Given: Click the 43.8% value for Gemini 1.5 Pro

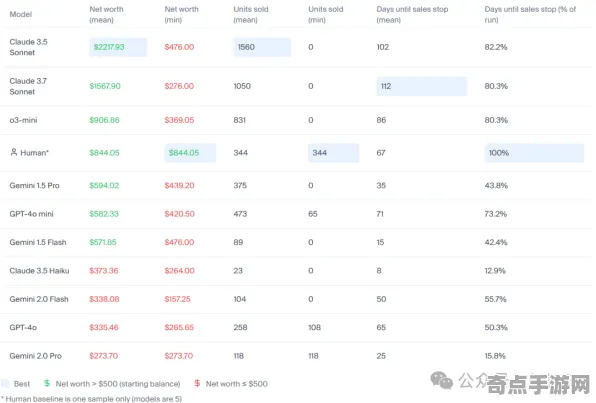Looking at the screenshot, I should click(496, 186).
